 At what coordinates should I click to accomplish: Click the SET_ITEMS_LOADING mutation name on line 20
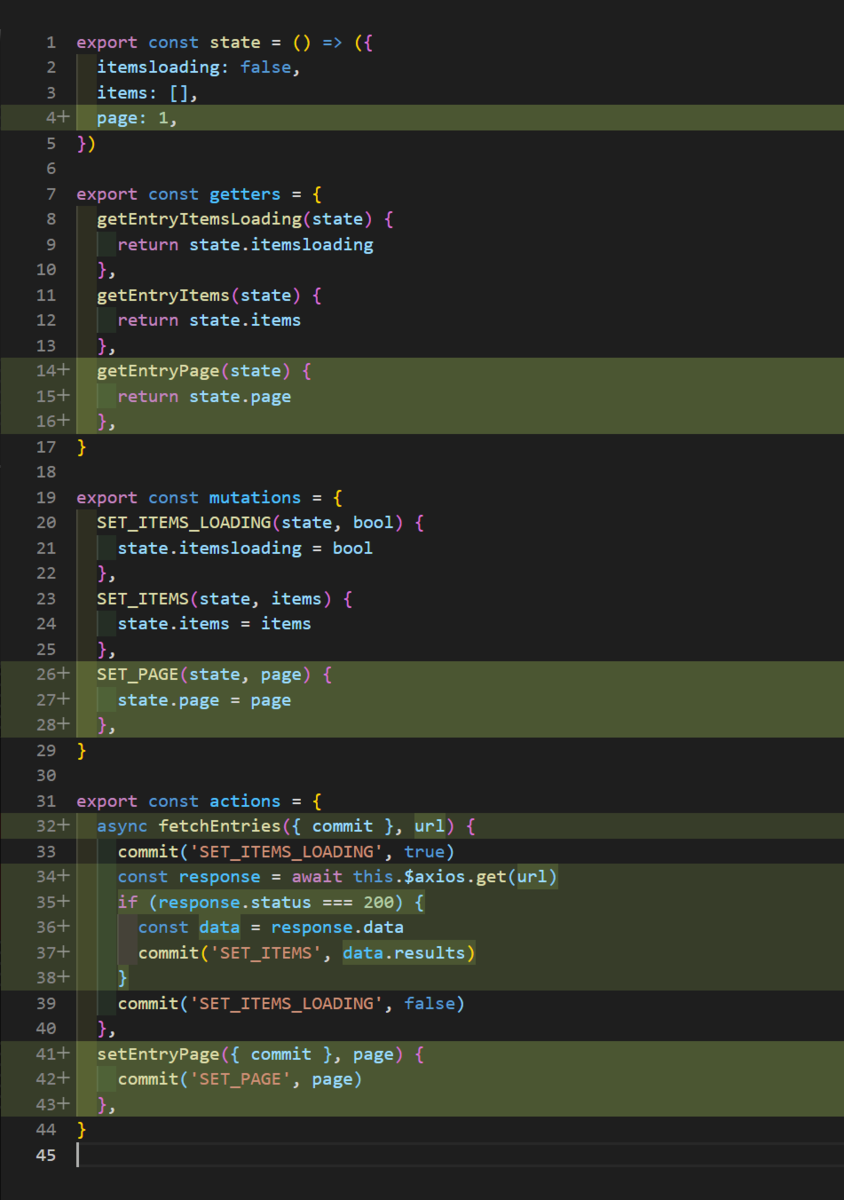pos(184,523)
